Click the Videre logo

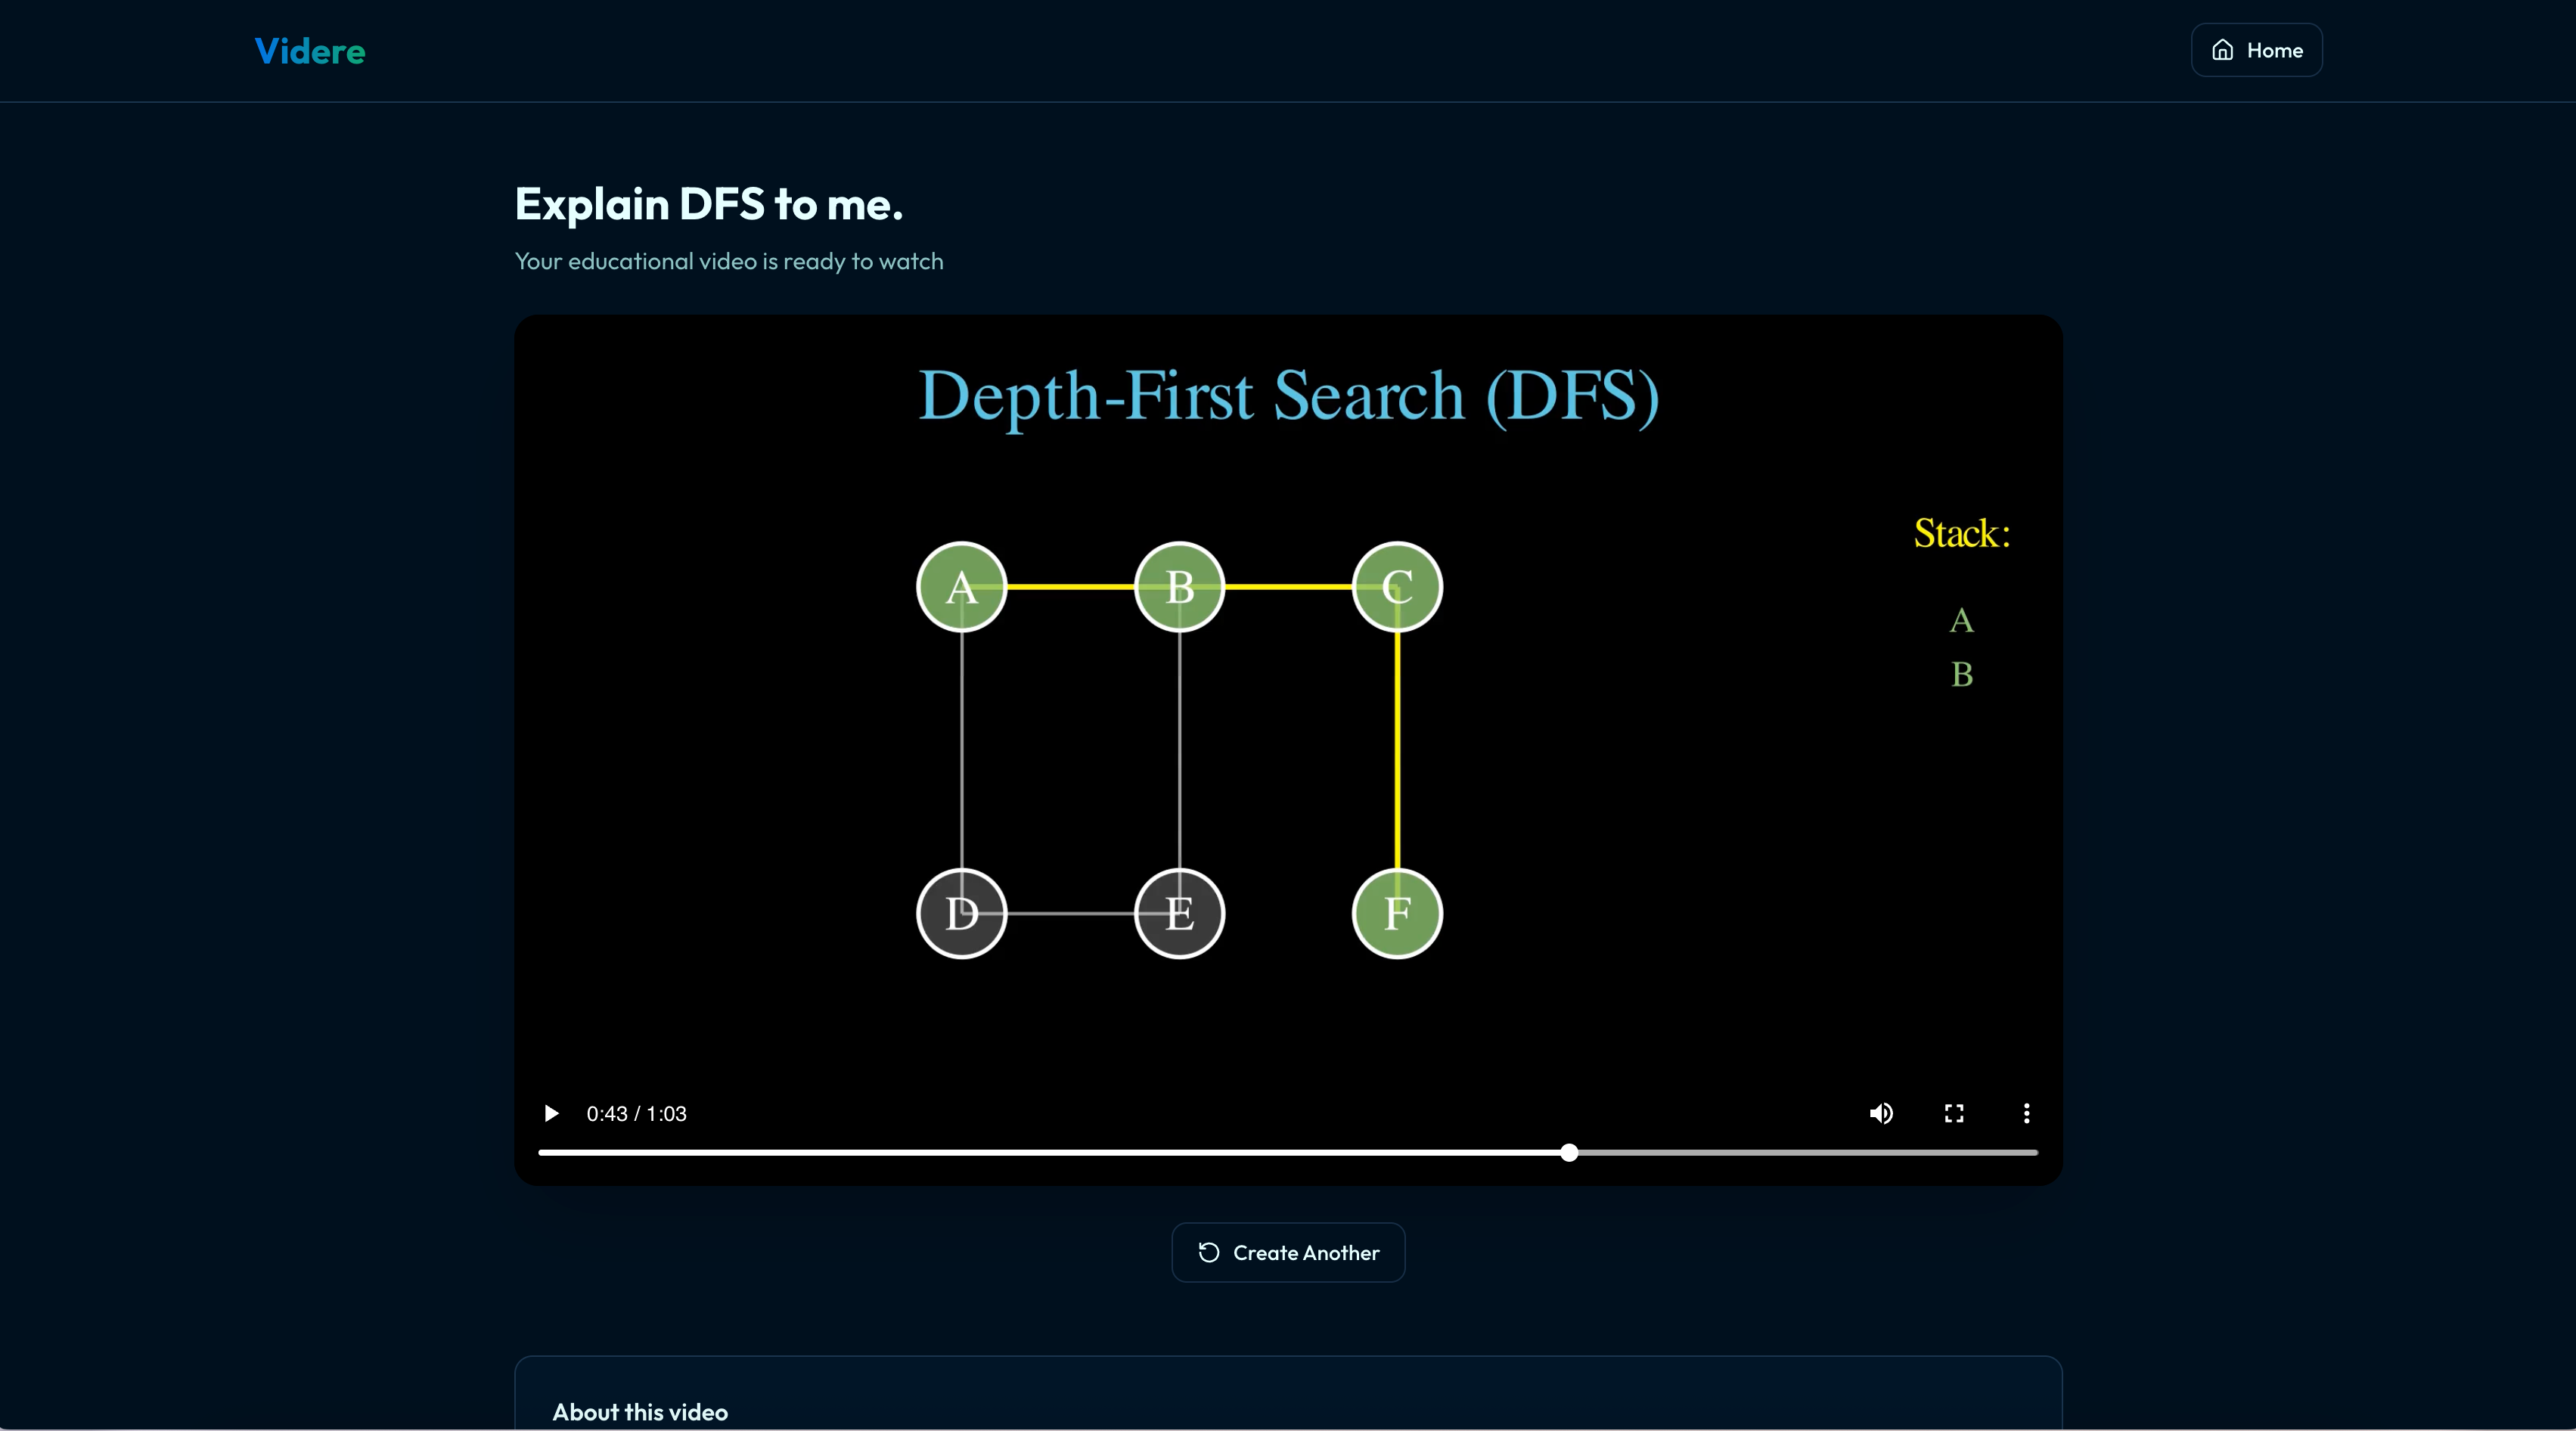310,51
